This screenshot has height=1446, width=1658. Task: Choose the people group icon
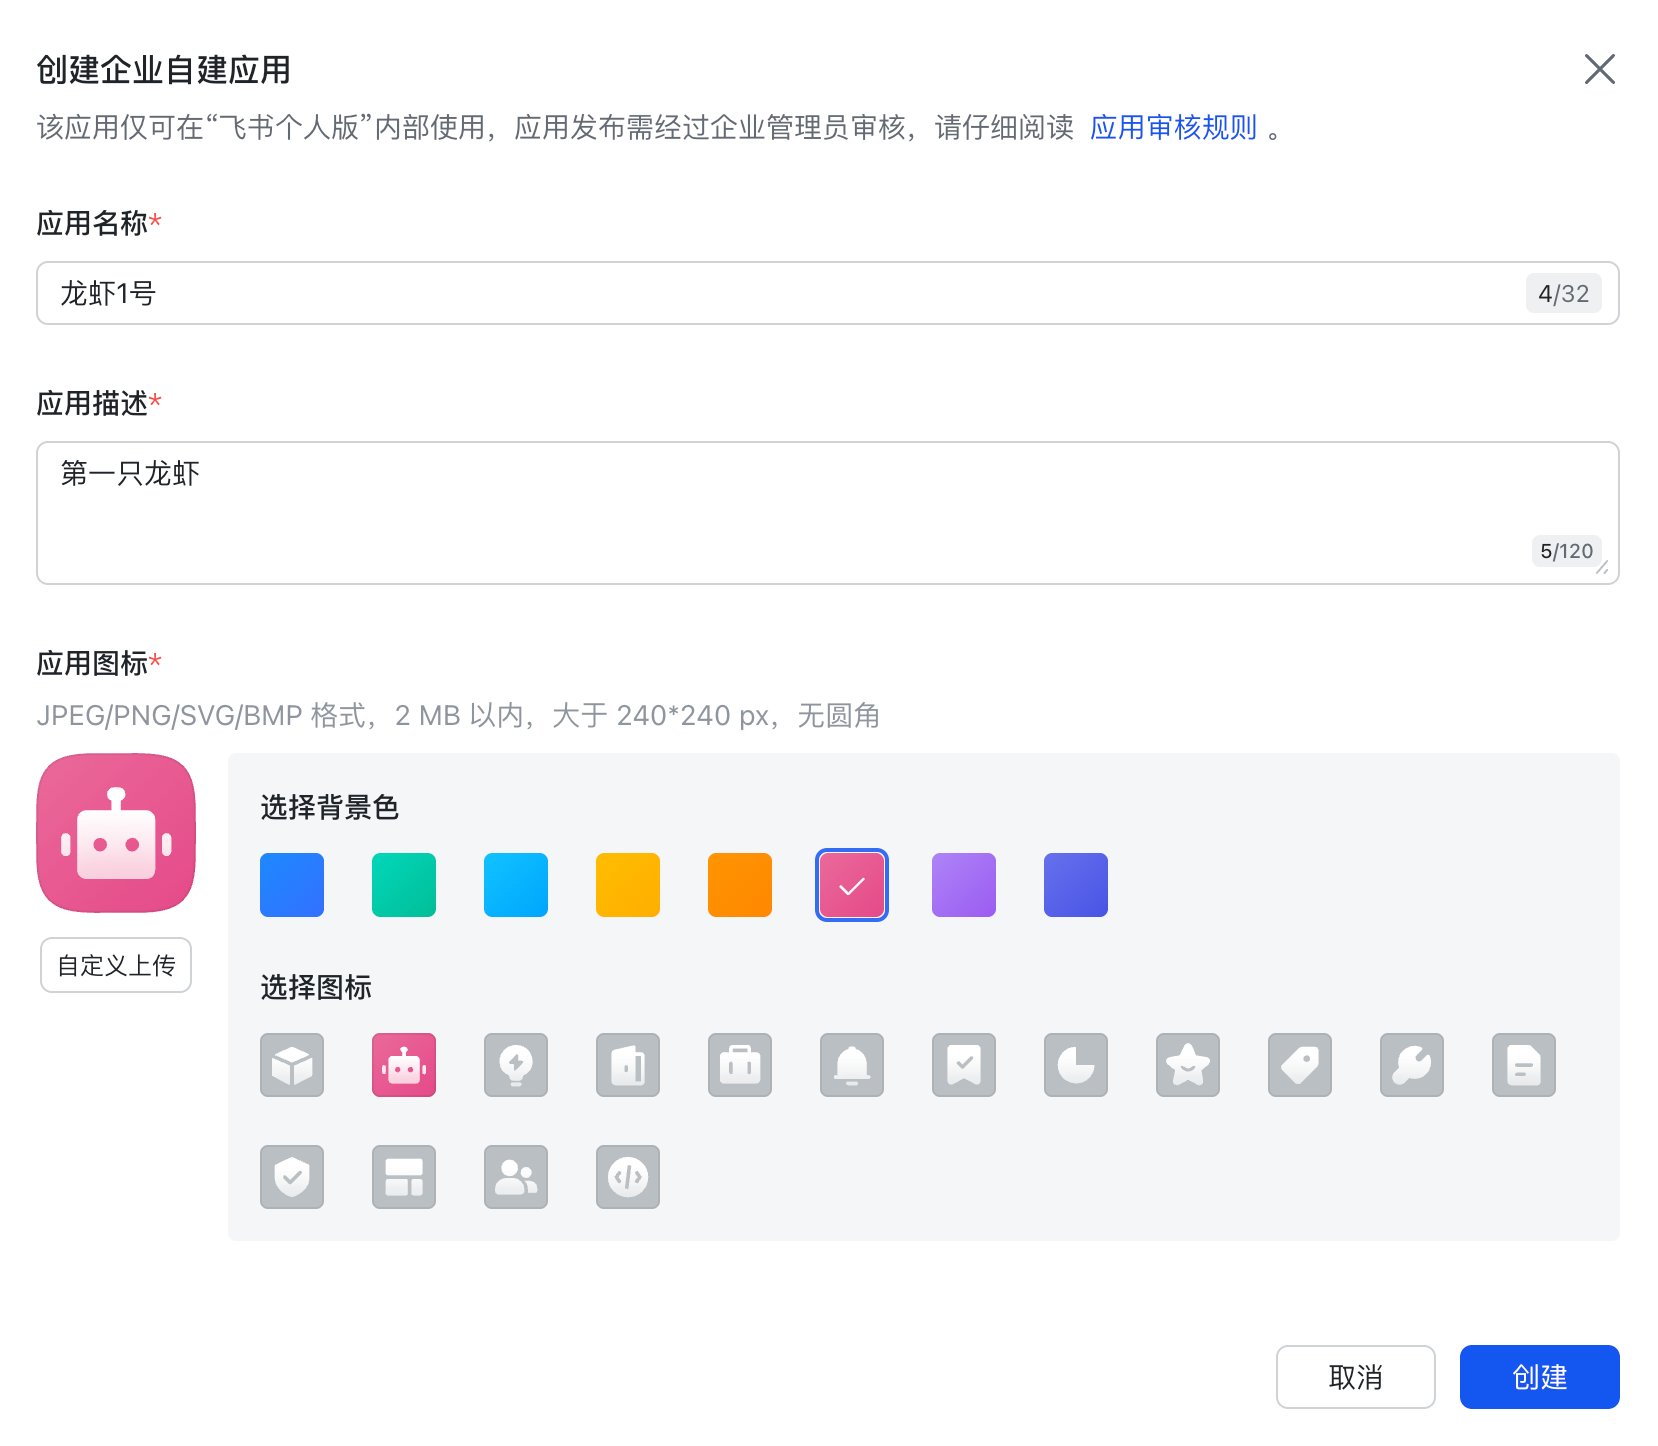[x=516, y=1177]
